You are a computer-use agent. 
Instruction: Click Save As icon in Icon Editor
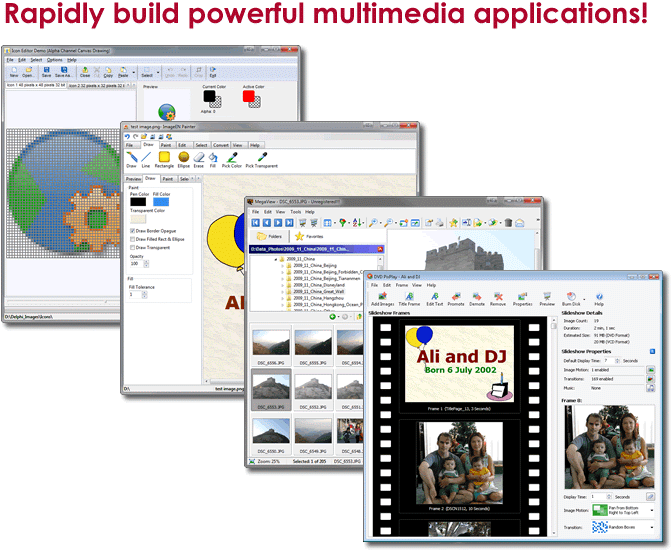64,70
